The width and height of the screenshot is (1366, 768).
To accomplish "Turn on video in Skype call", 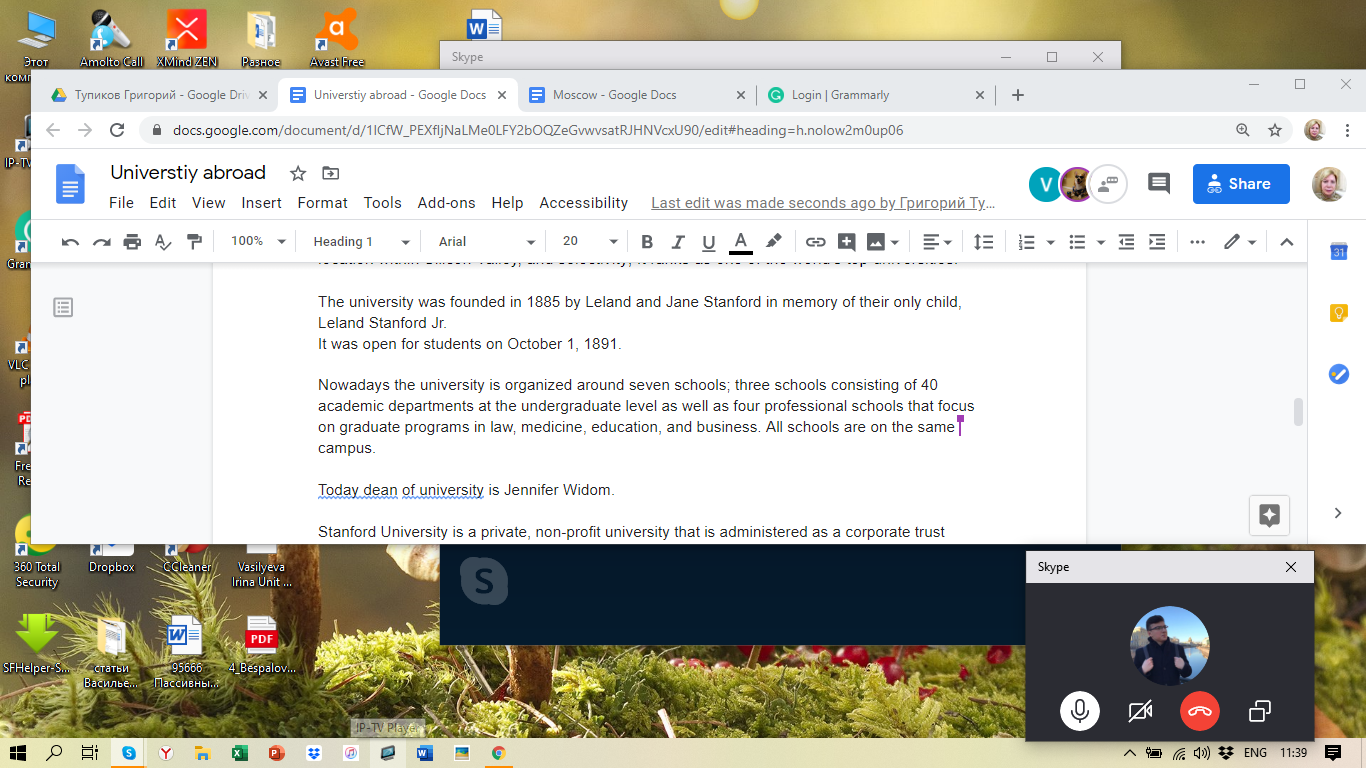I will coord(1140,711).
